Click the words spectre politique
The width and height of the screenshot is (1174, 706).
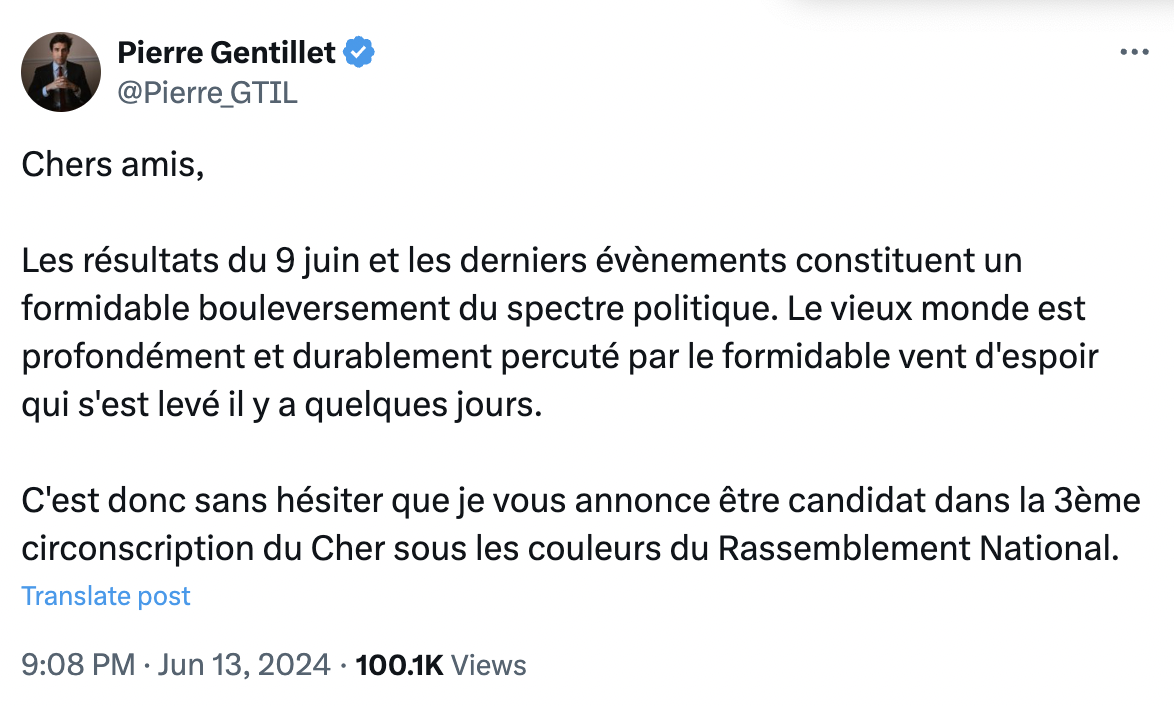(642, 308)
